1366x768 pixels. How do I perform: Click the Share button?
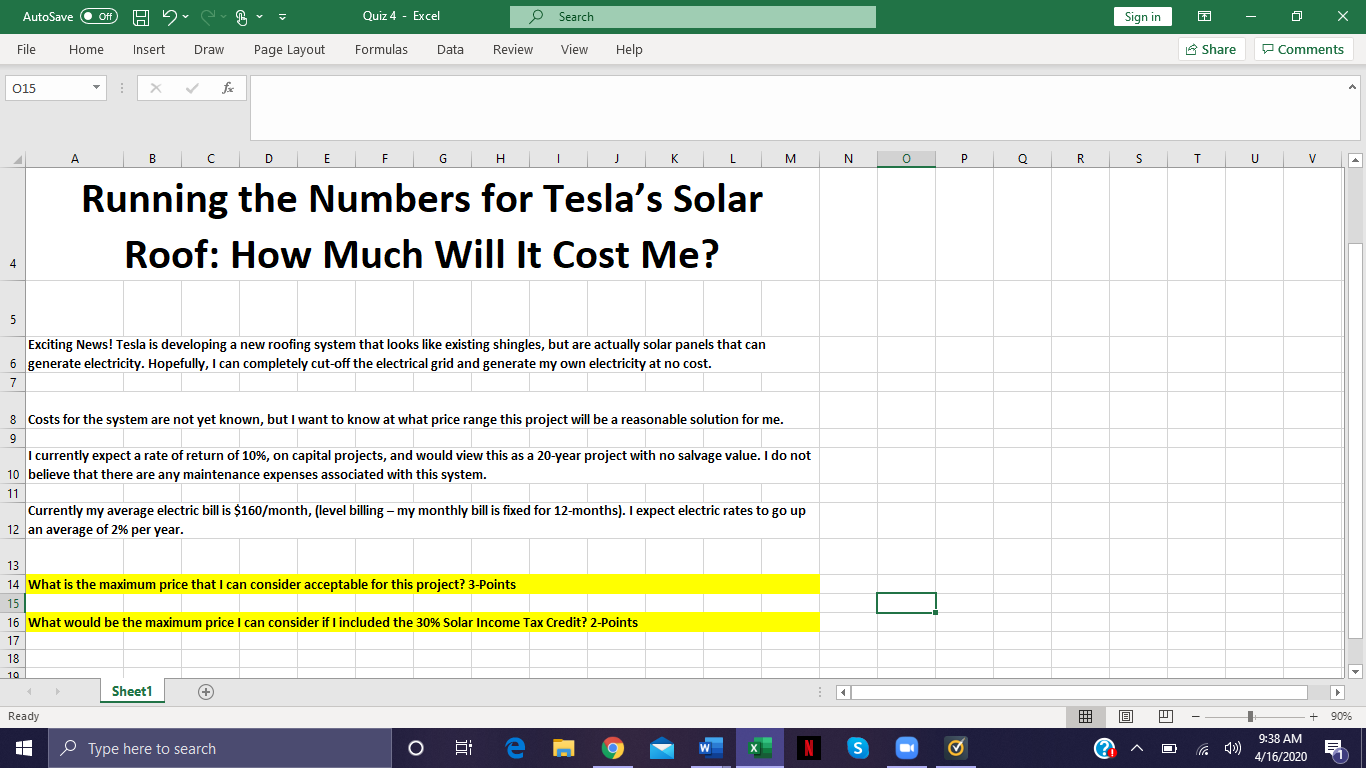click(x=1210, y=49)
